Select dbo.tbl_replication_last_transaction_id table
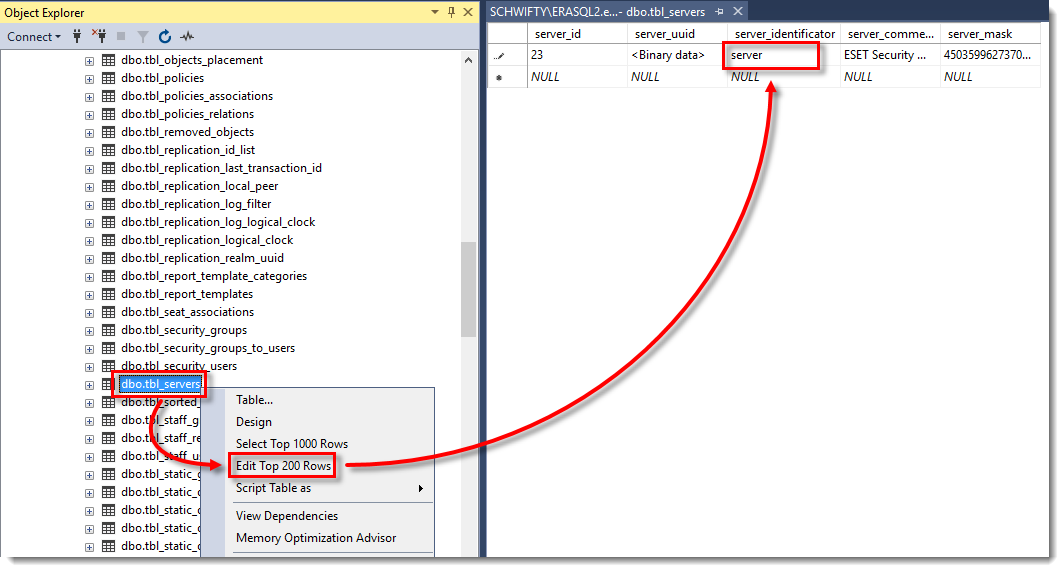This screenshot has width=1064, height=572. click(221, 168)
